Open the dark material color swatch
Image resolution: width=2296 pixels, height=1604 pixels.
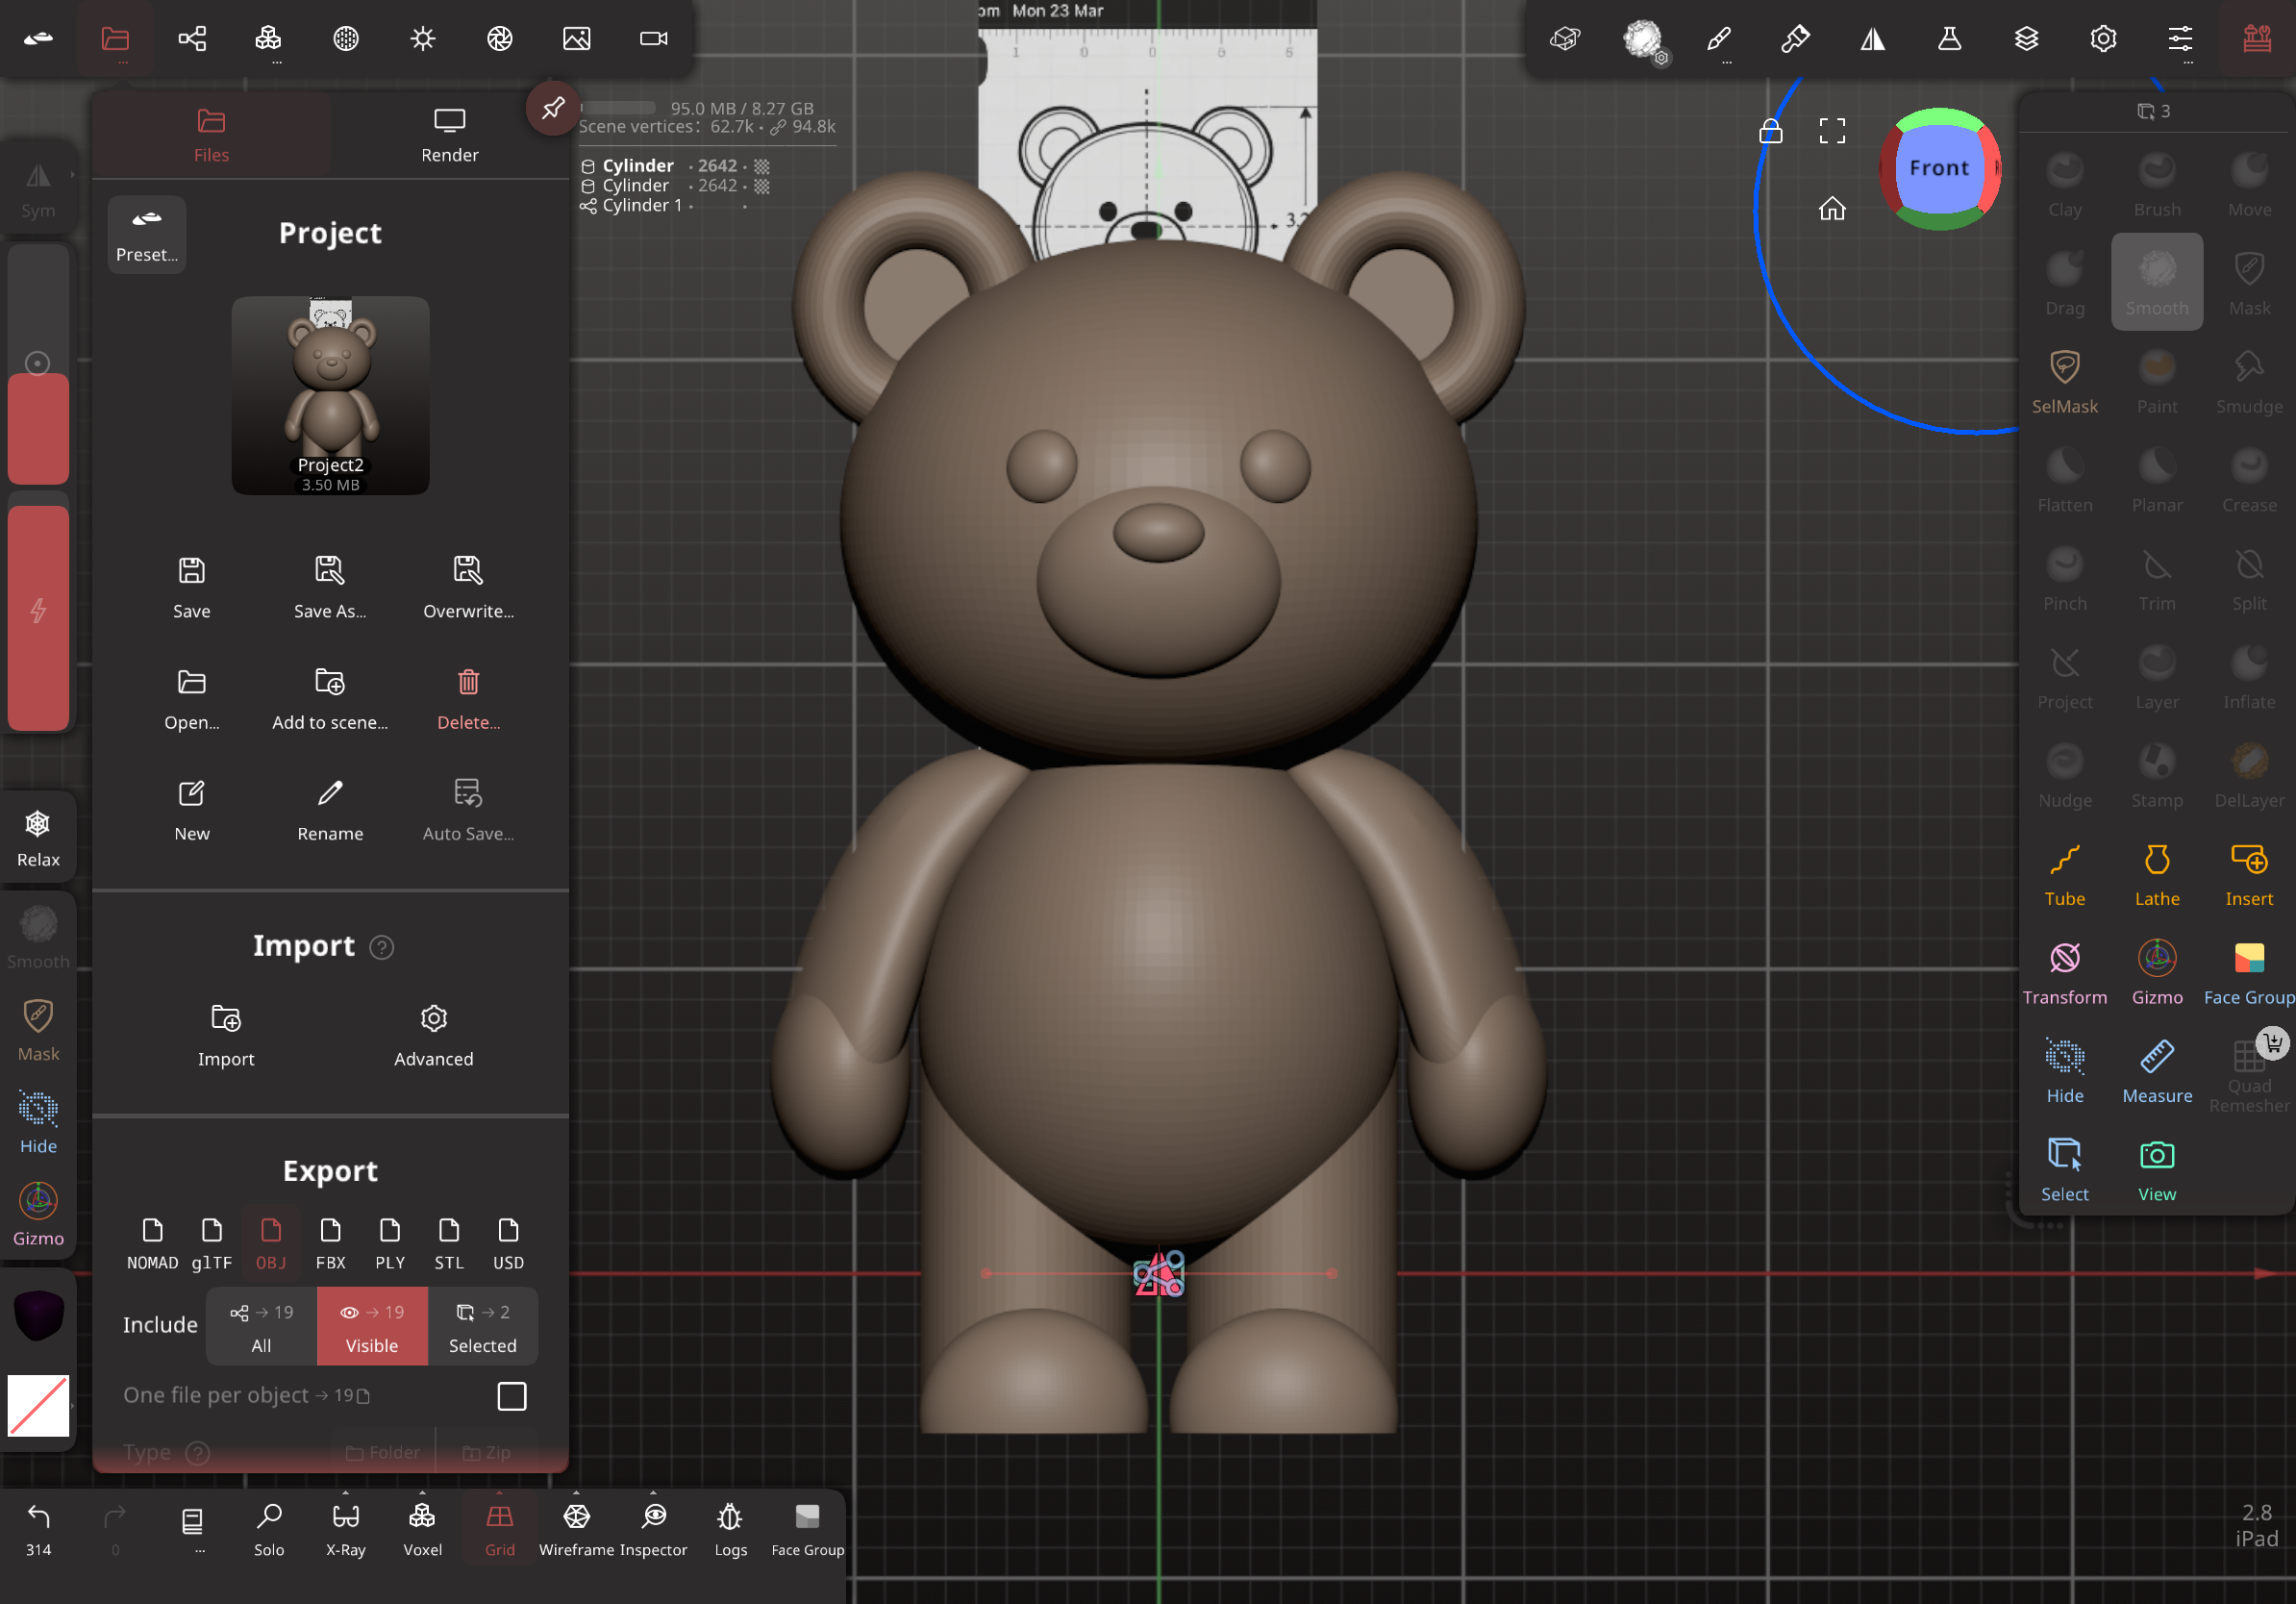(38, 1315)
